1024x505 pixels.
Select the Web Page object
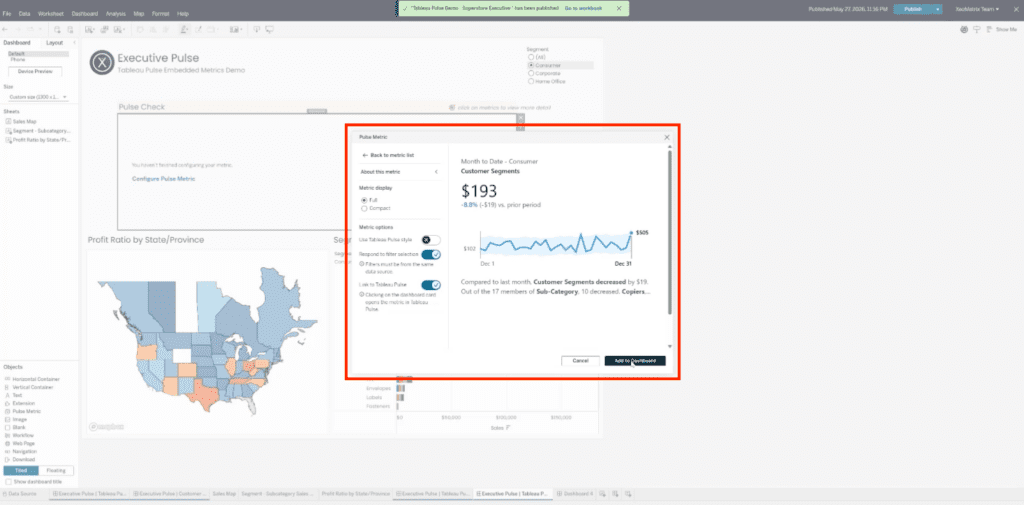click(20, 444)
